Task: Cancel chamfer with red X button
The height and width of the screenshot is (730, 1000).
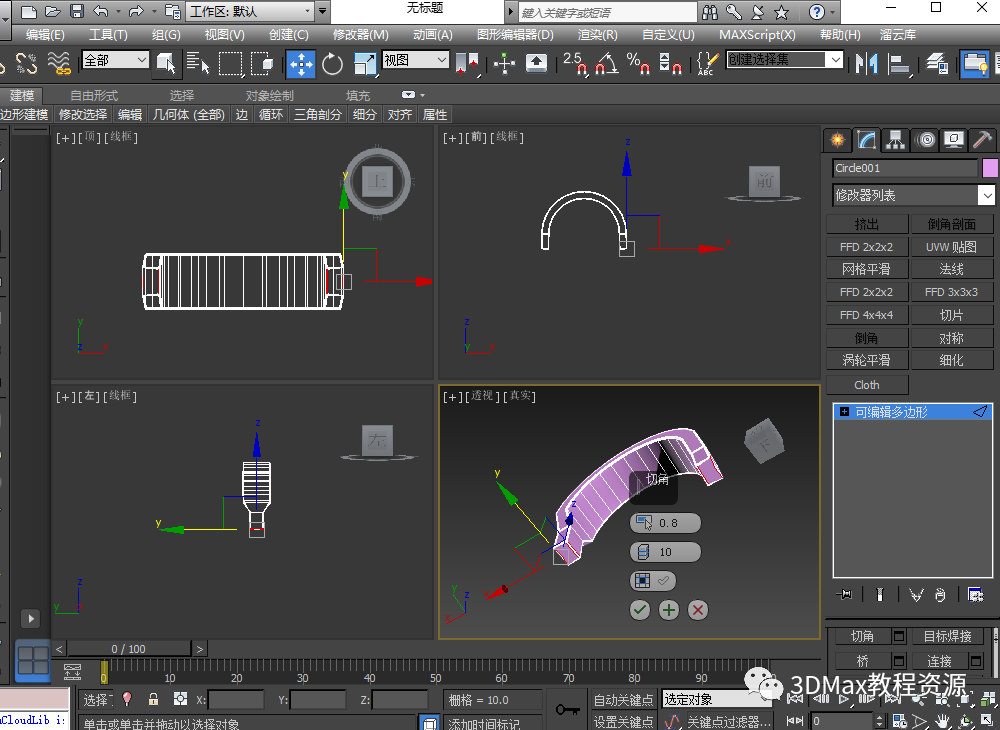Action: coord(698,610)
